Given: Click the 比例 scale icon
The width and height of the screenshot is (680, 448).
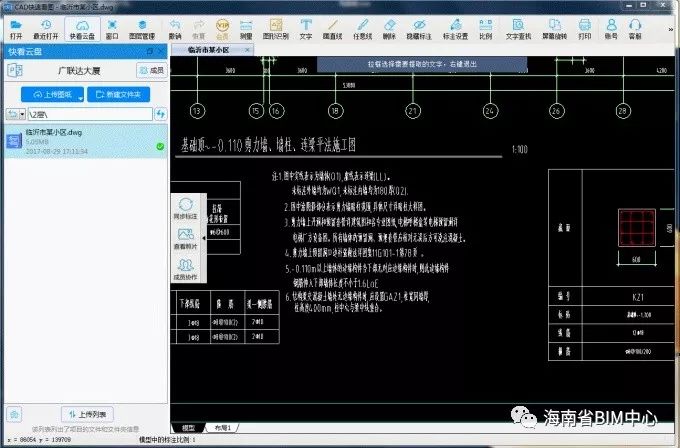Looking at the screenshot, I should tap(485, 29).
